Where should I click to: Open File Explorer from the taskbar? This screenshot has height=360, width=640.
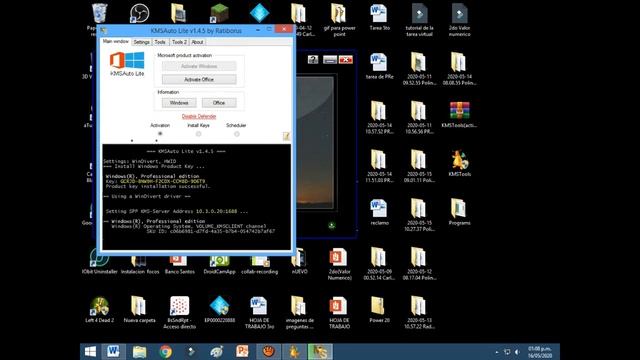139,352
